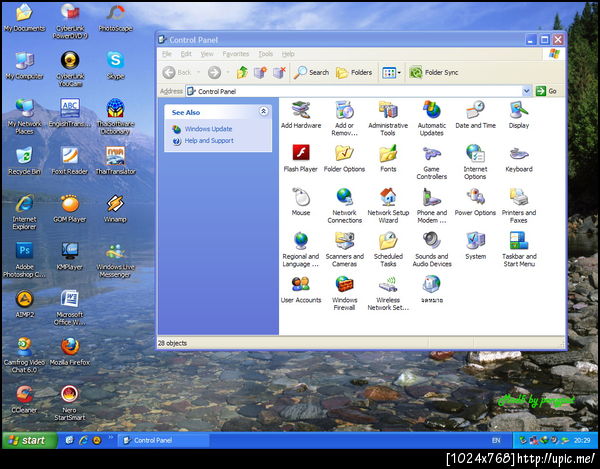Open Scanners and Cameras icon
Viewport: 600px width, 469px height.
(344, 249)
